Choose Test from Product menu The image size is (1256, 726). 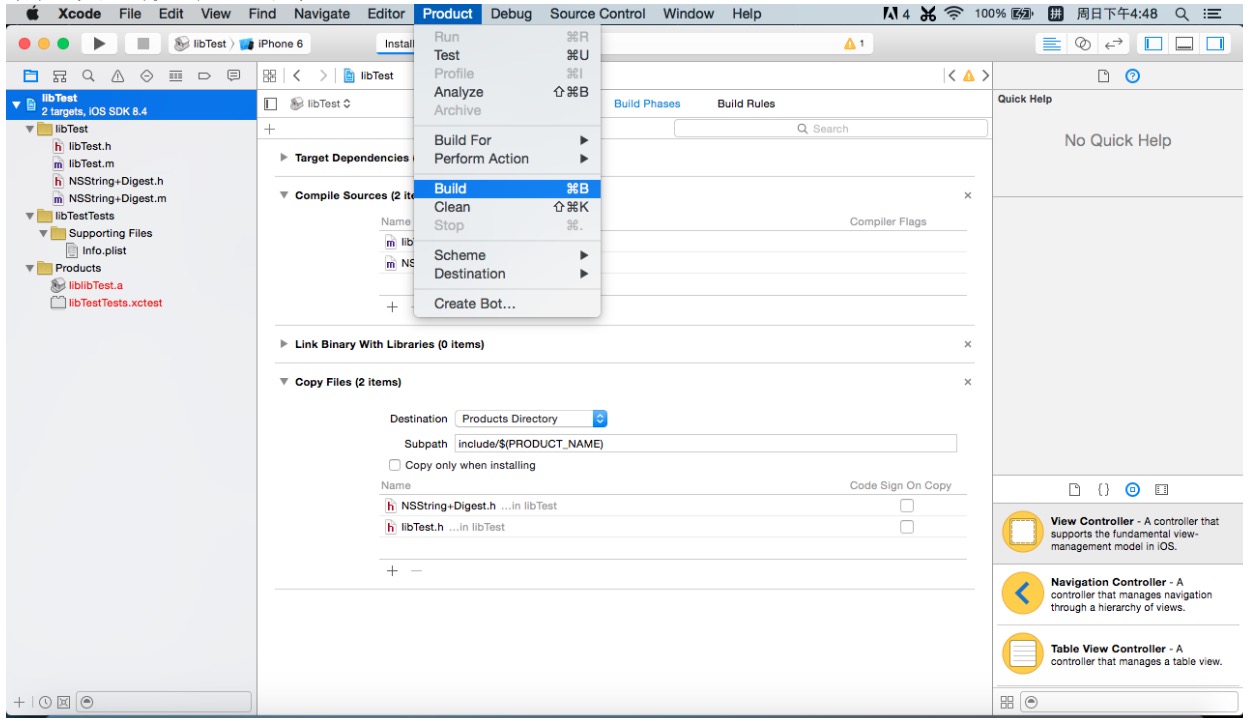click(x=507, y=55)
